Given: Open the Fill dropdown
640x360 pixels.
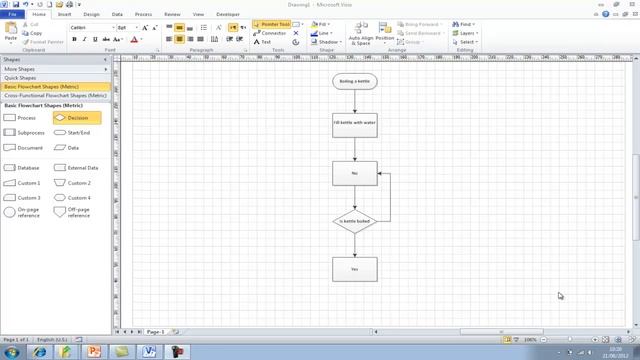Looking at the screenshot, I should [321, 24].
